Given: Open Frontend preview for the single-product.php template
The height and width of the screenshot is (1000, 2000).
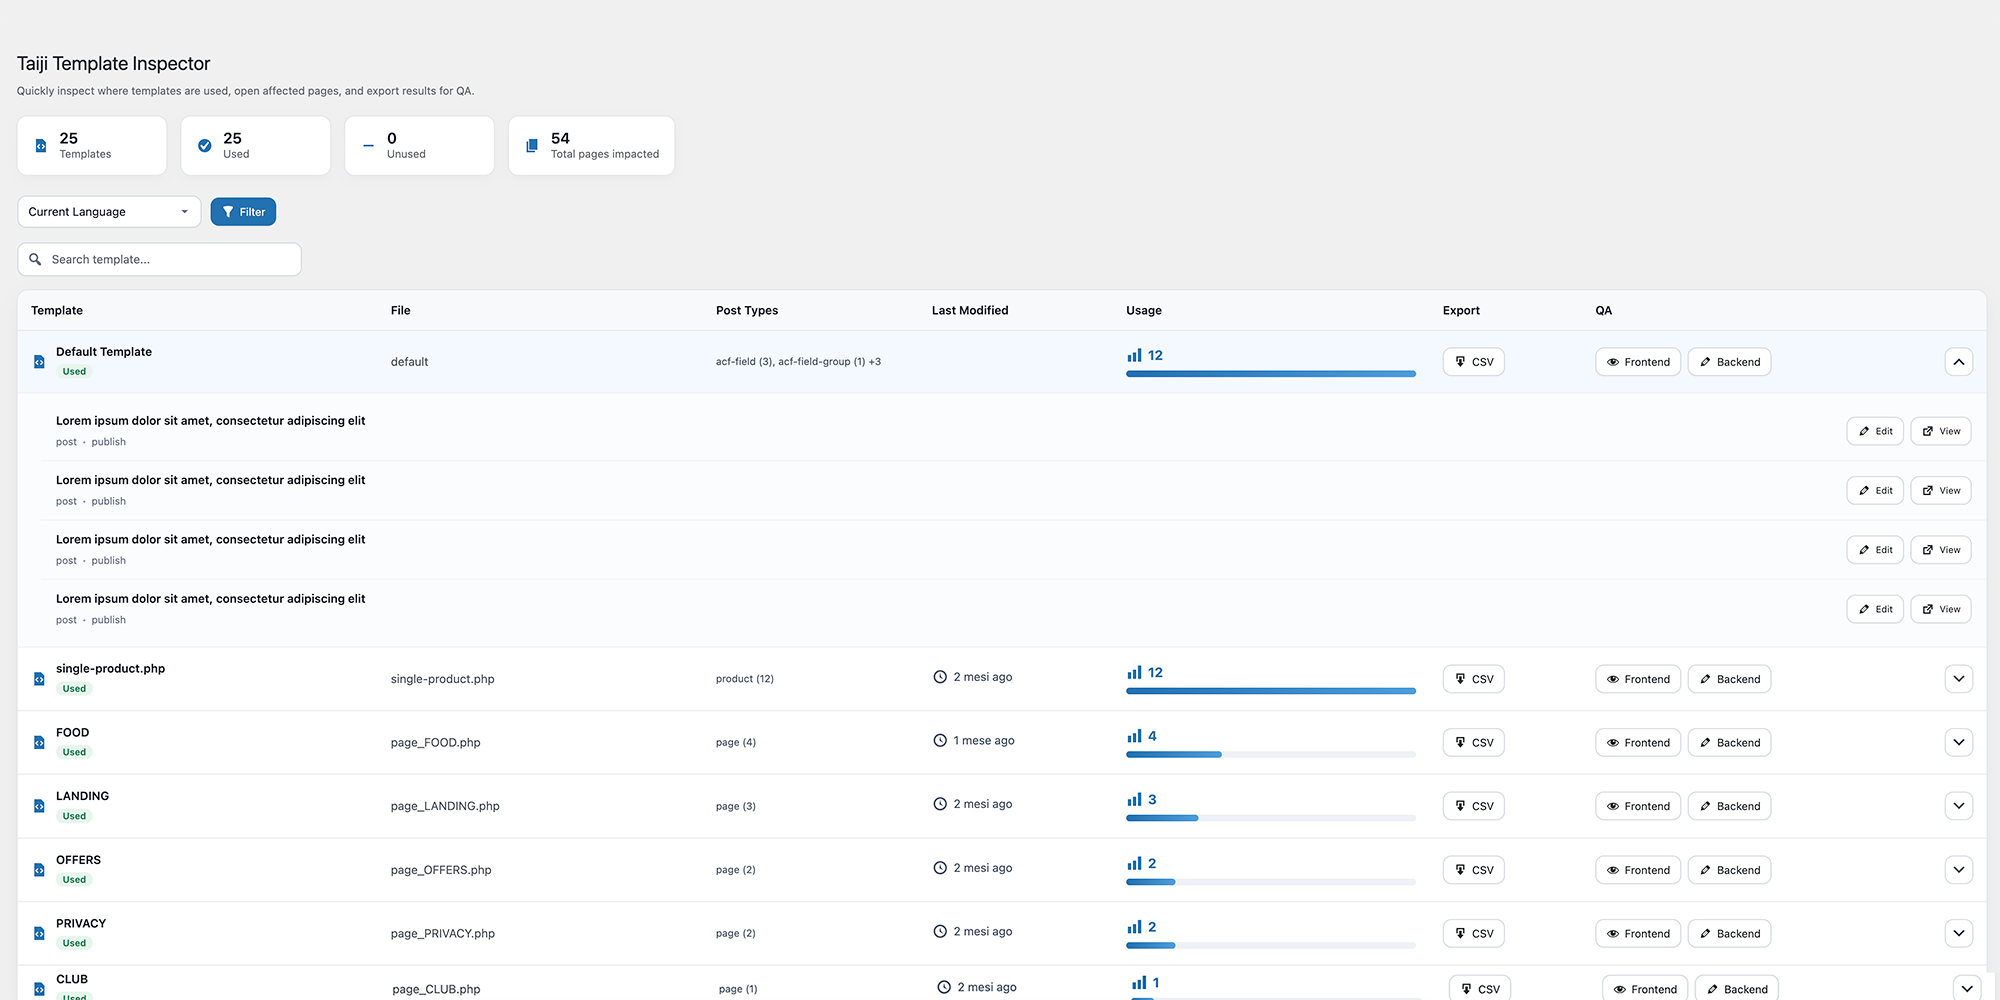Looking at the screenshot, I should pyautogui.click(x=1637, y=679).
